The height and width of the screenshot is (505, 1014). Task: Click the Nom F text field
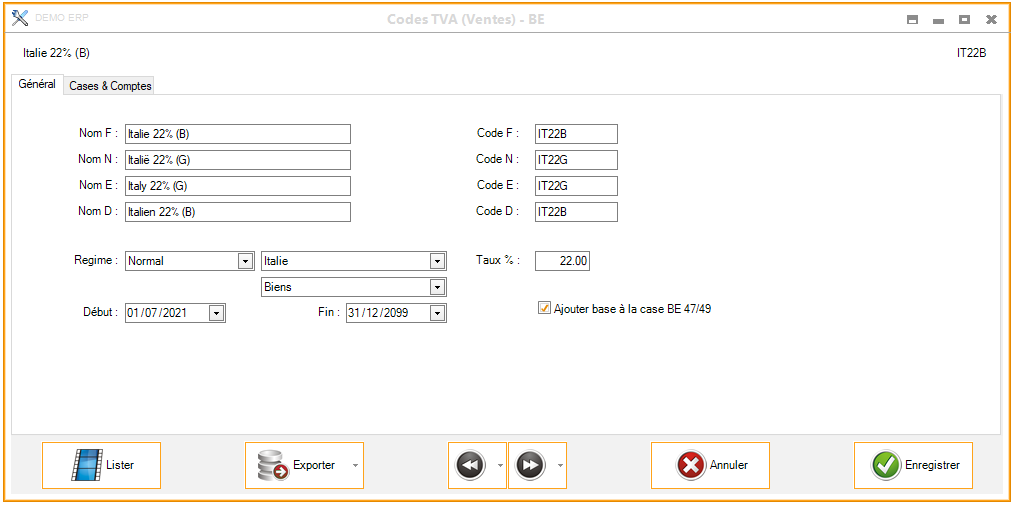238,134
